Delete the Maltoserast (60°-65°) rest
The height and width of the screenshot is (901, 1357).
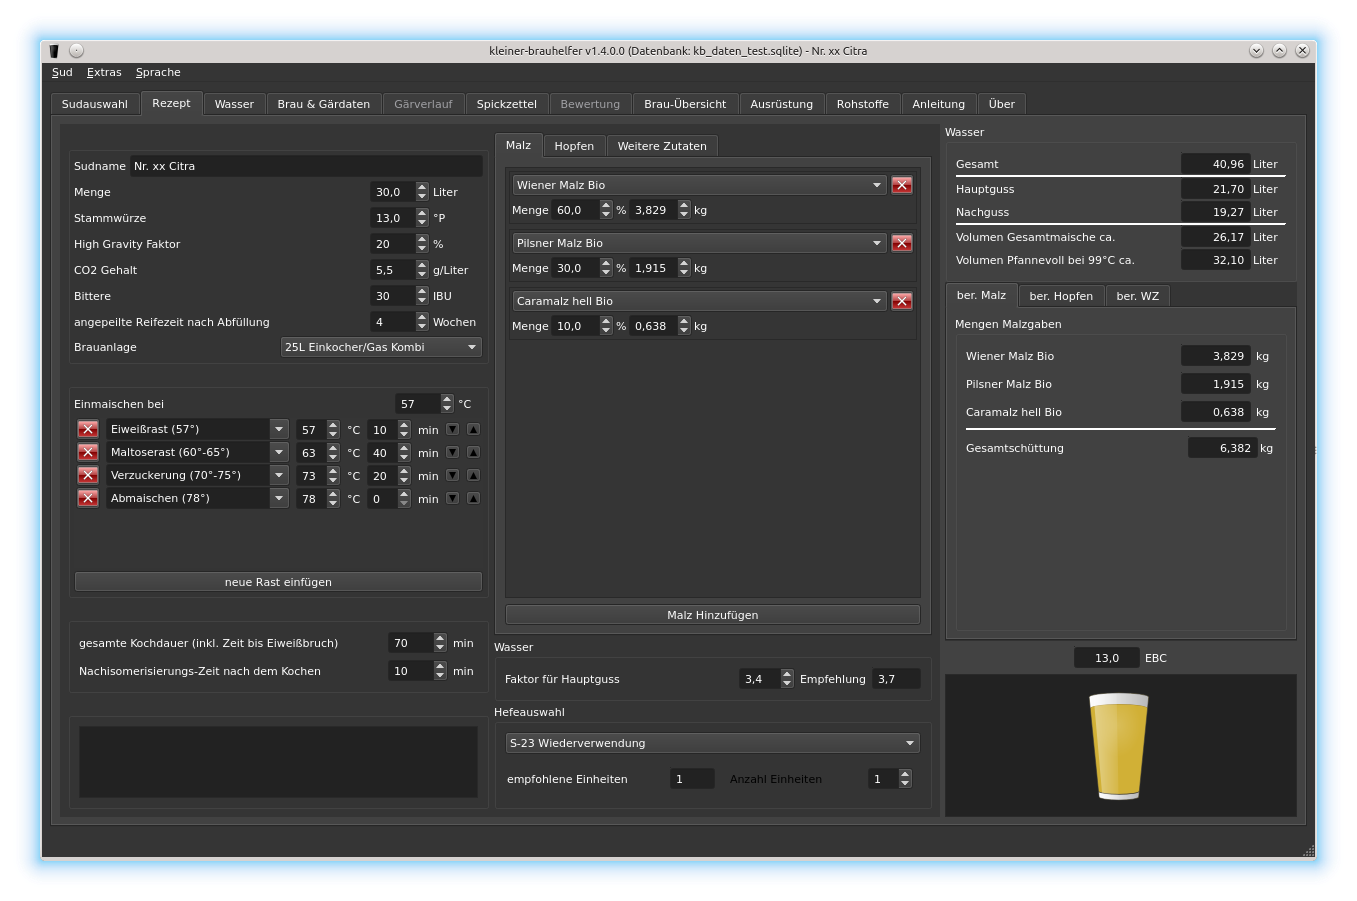(88, 452)
